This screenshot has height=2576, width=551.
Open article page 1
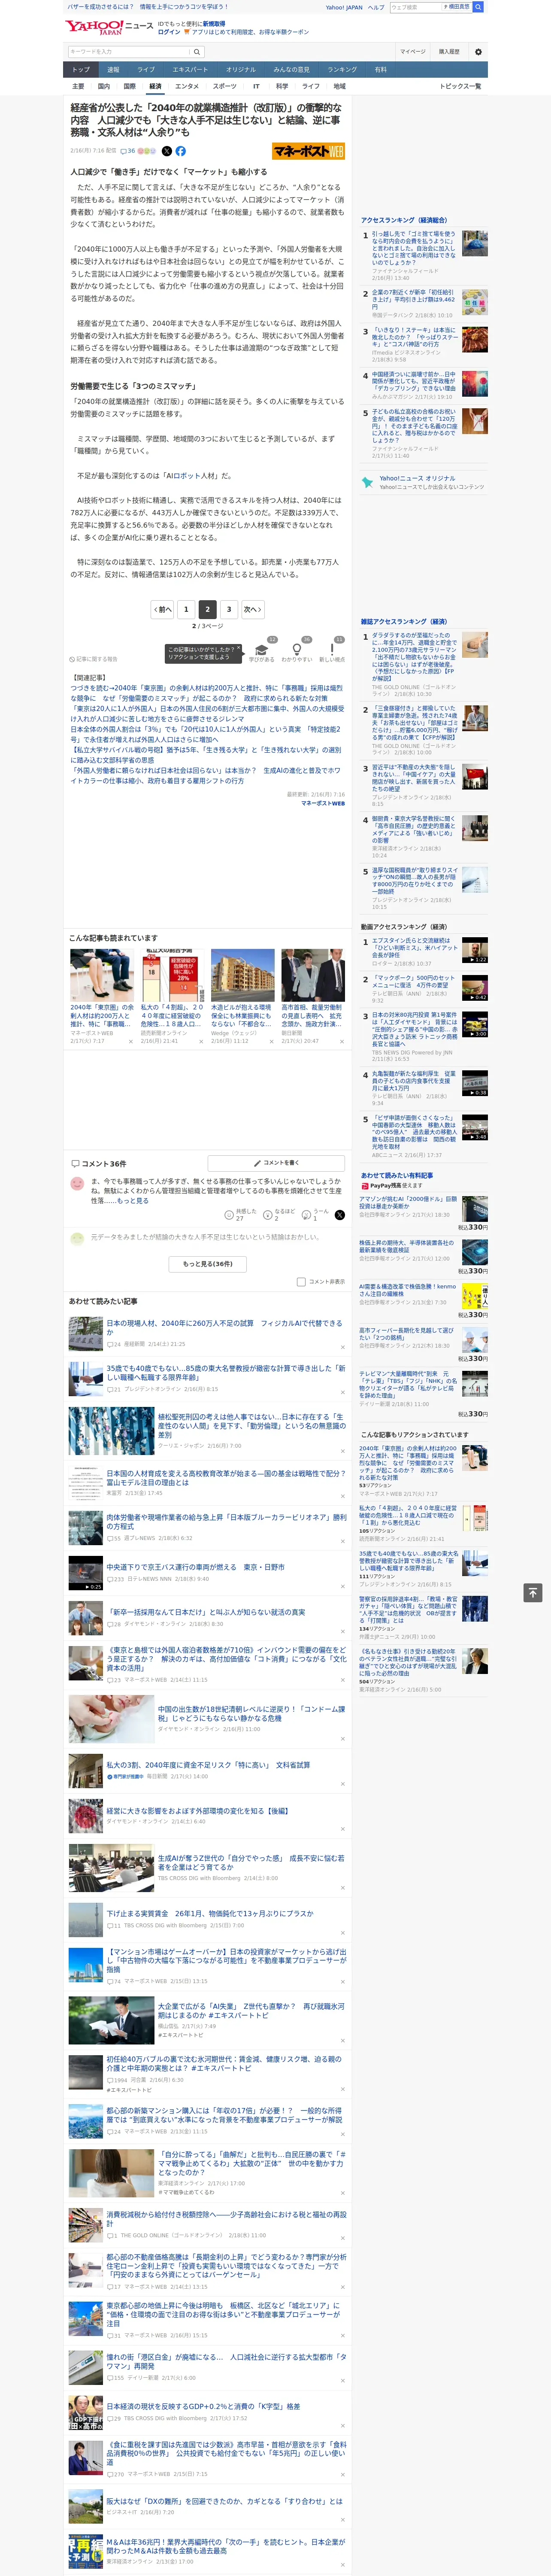pos(186,609)
